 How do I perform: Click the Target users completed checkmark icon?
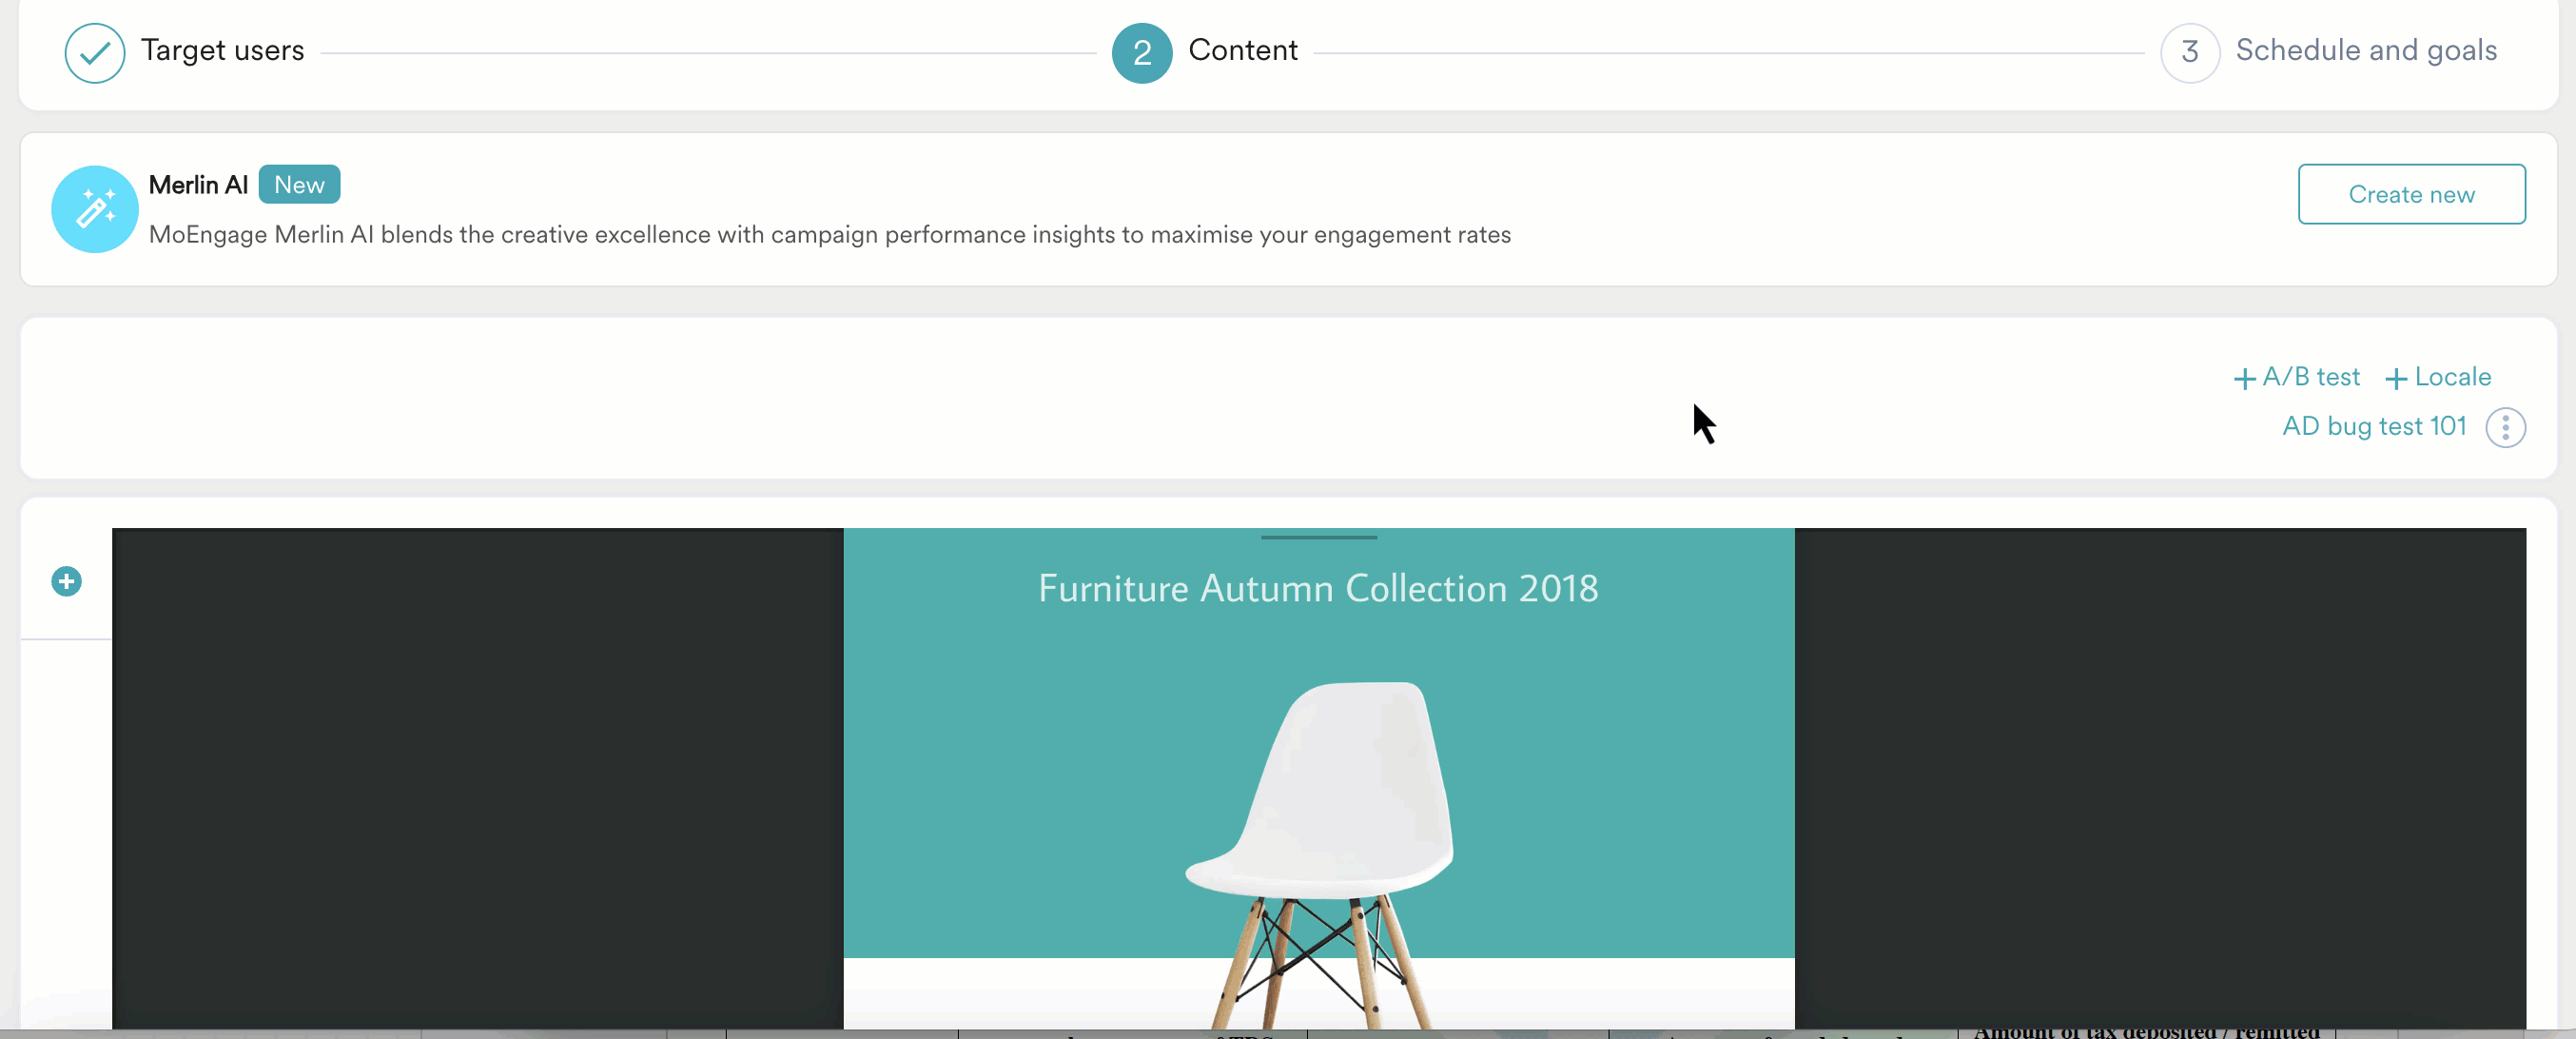tap(94, 53)
